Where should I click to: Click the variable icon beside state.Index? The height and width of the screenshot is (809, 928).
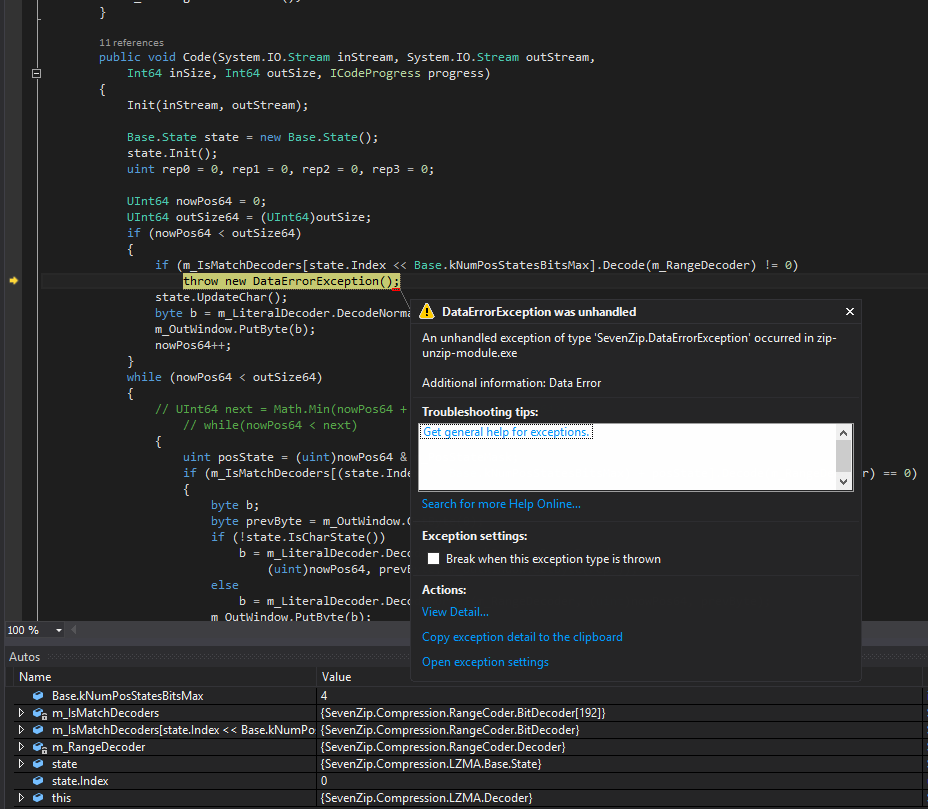(x=39, y=781)
